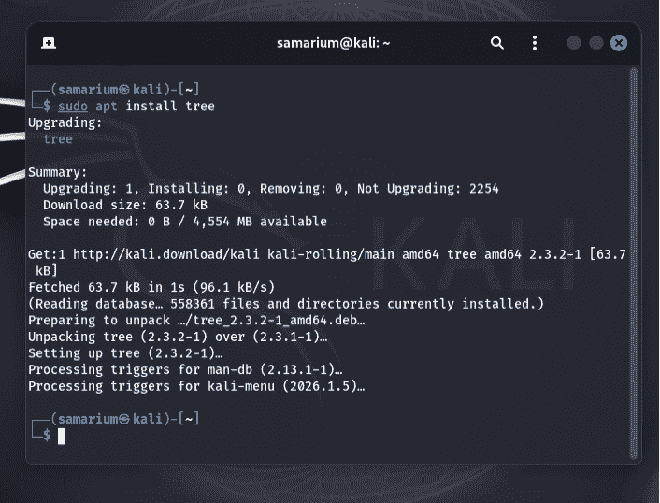
Task: Click the cursor at the last prompt
Action: [61, 436]
